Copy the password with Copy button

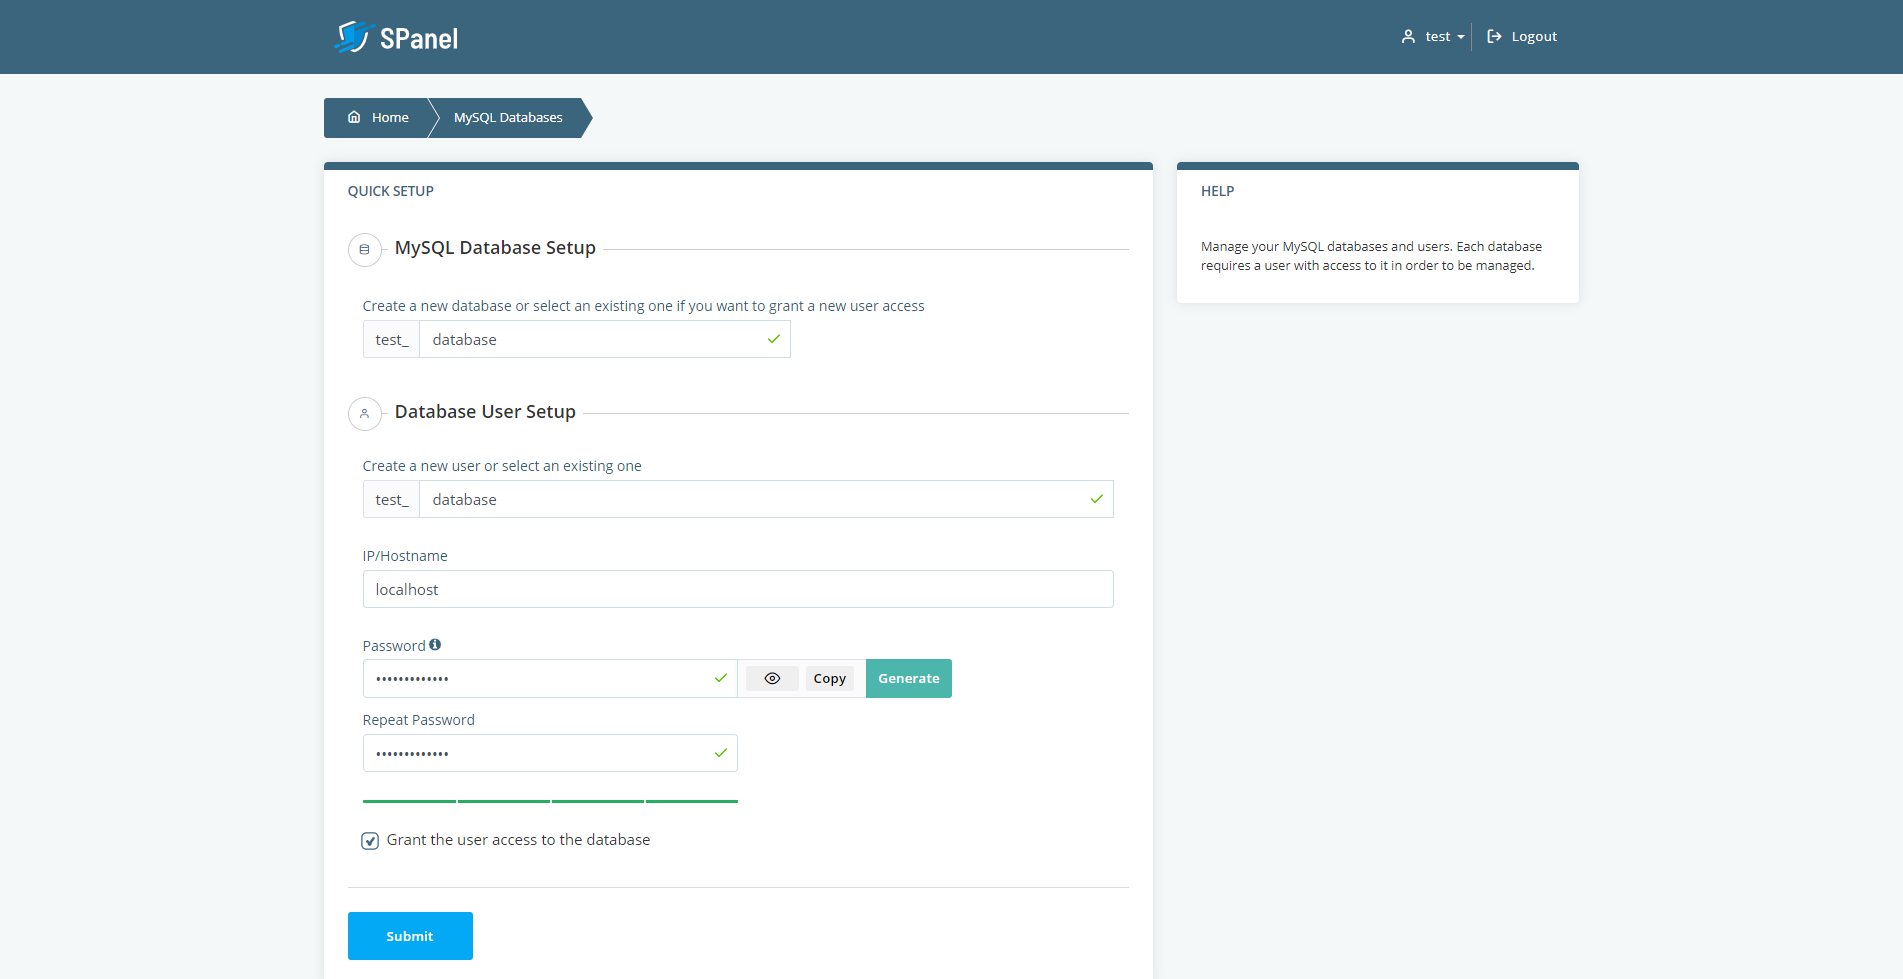[830, 679]
